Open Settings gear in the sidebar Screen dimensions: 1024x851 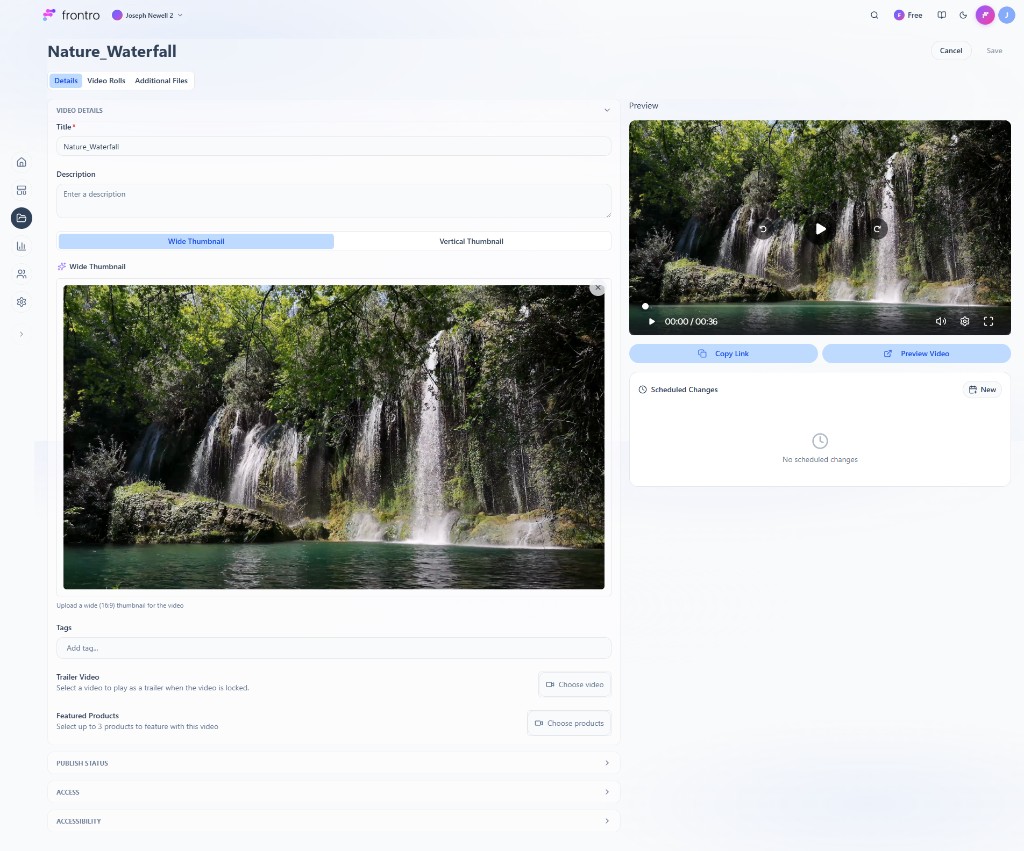click(21, 301)
